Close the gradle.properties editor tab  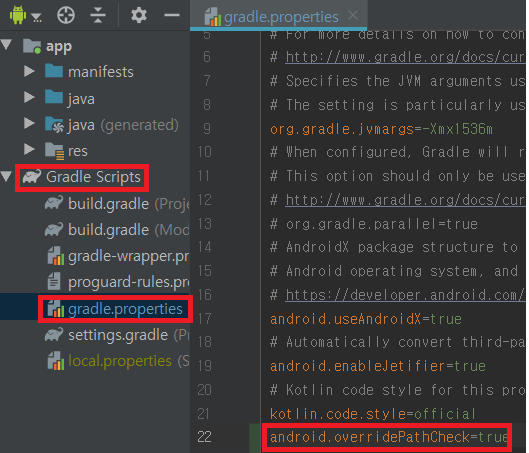click(x=353, y=15)
